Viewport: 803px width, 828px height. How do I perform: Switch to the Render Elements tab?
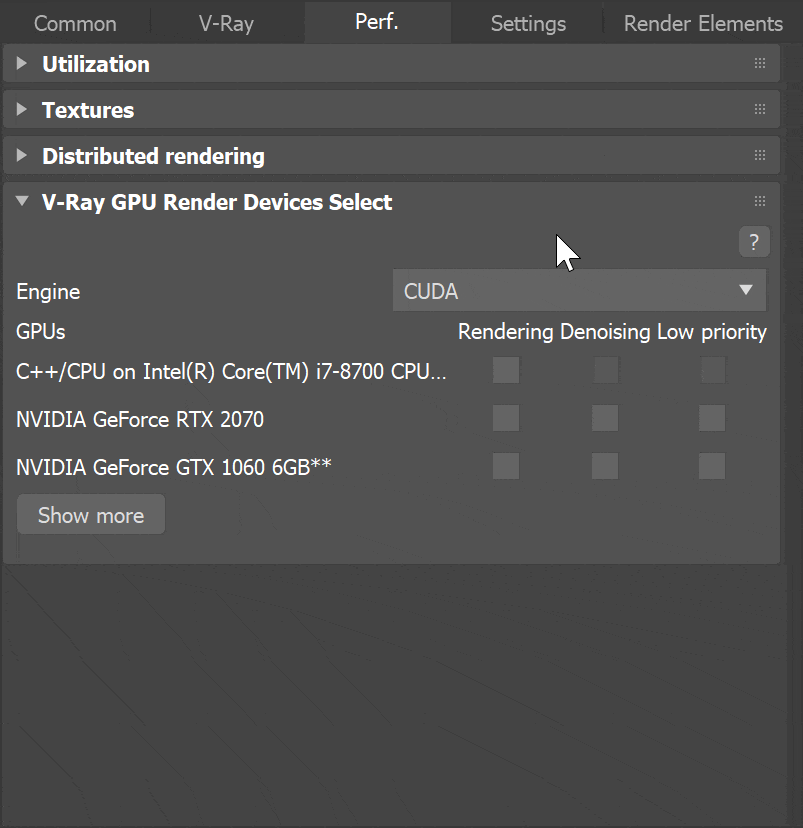702,22
